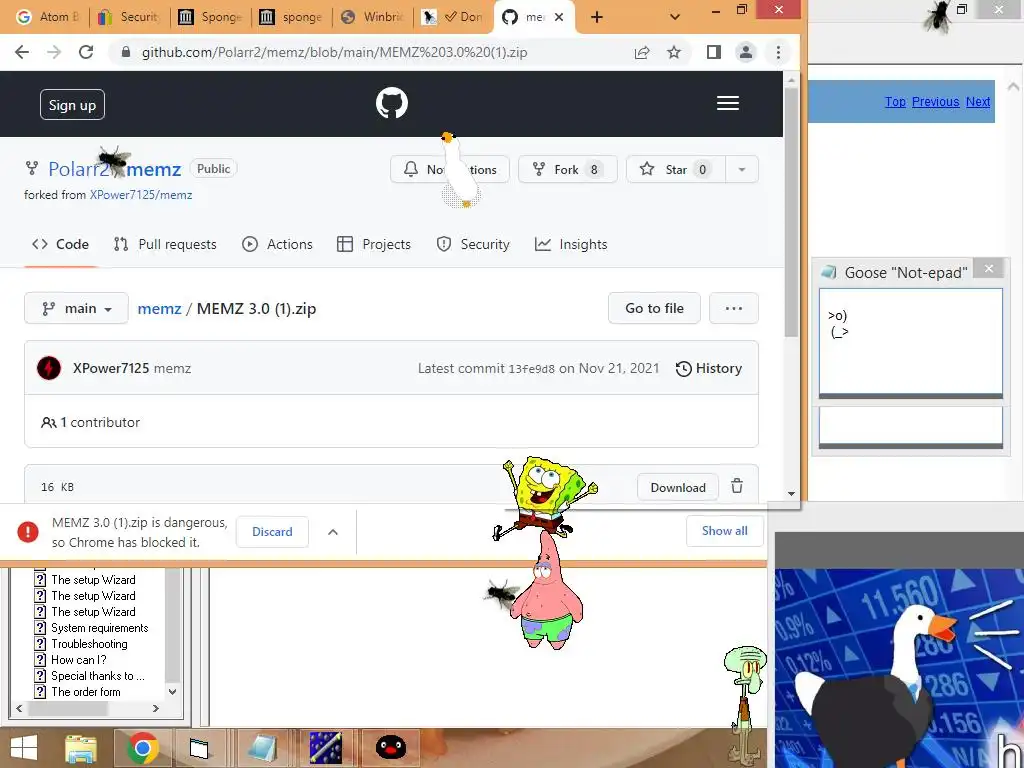
Task: Click the trash icon to delete file
Action: [x=737, y=487]
